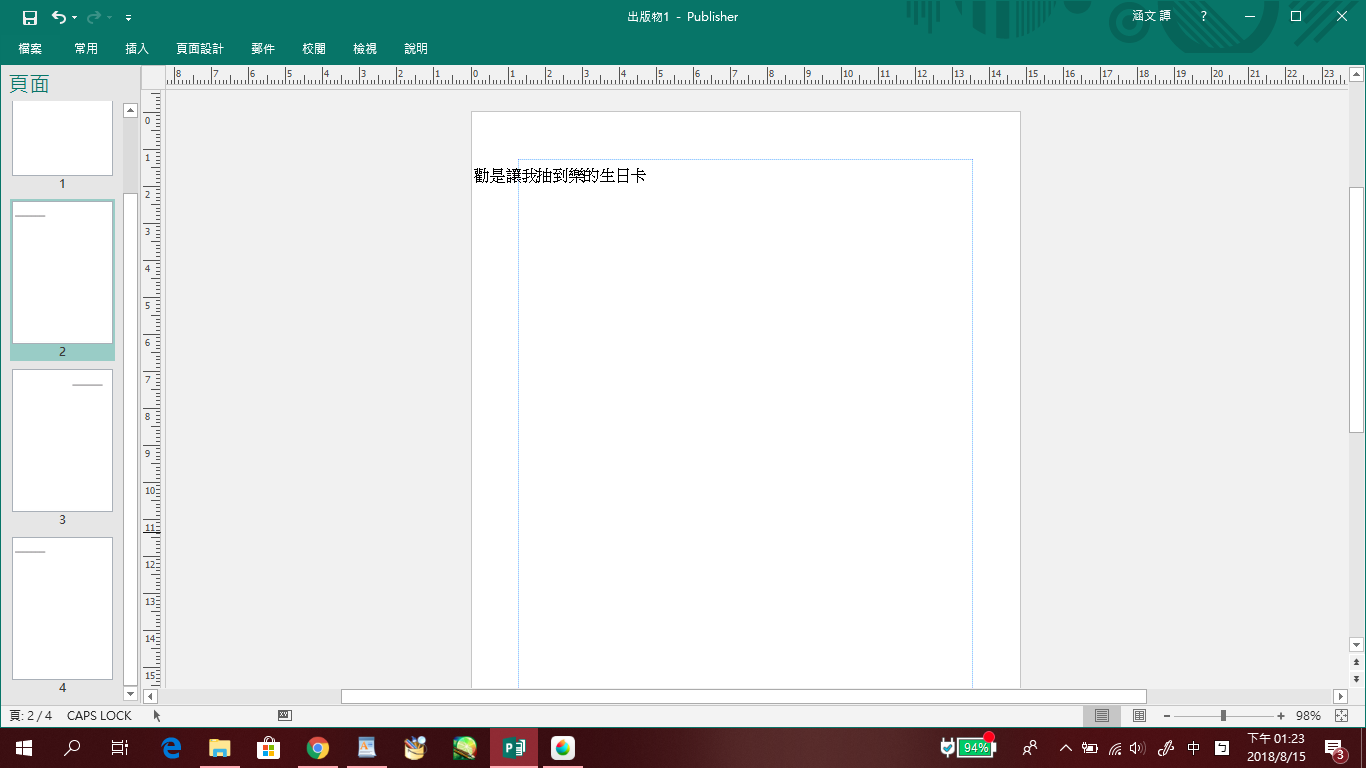Open Google Chrome from the taskbar
Screen dimensions: 1366x768
coord(318,748)
